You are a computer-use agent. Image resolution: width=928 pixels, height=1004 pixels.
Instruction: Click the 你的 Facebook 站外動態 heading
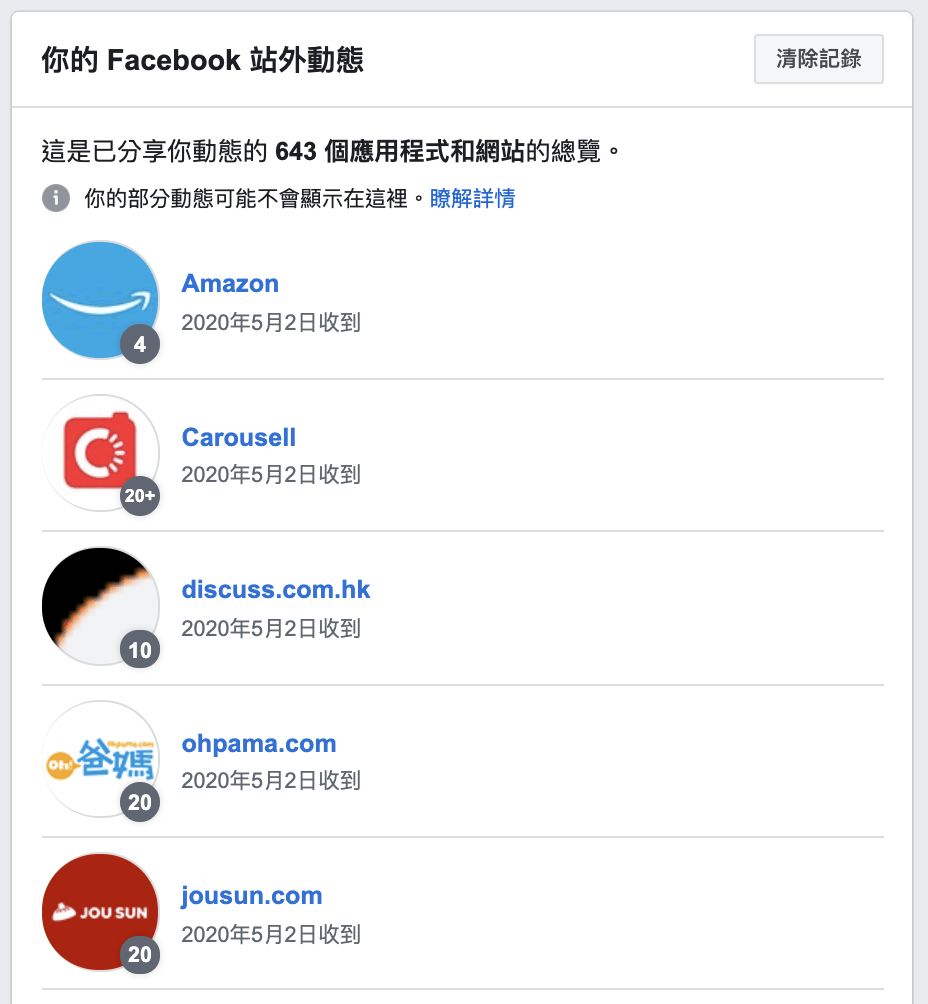(202, 61)
